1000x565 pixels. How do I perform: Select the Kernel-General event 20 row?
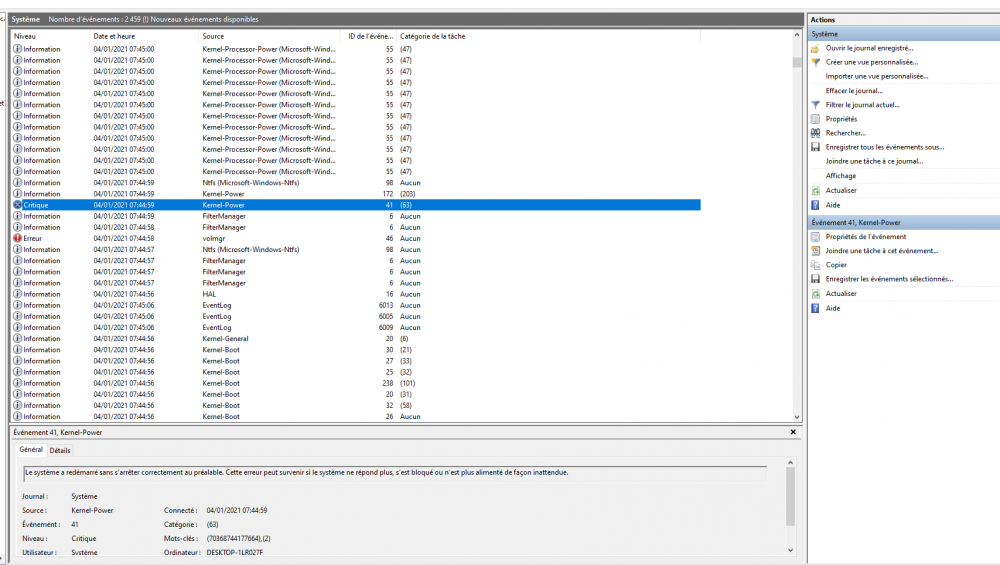point(356,339)
